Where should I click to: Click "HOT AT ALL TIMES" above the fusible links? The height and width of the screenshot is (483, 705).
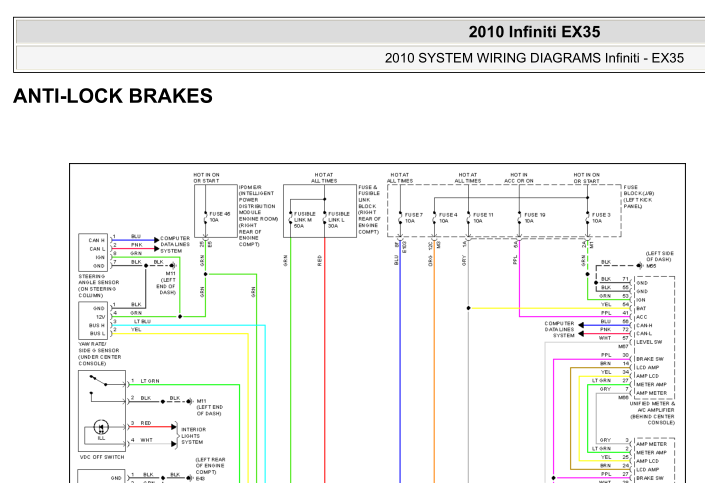[x=324, y=178]
